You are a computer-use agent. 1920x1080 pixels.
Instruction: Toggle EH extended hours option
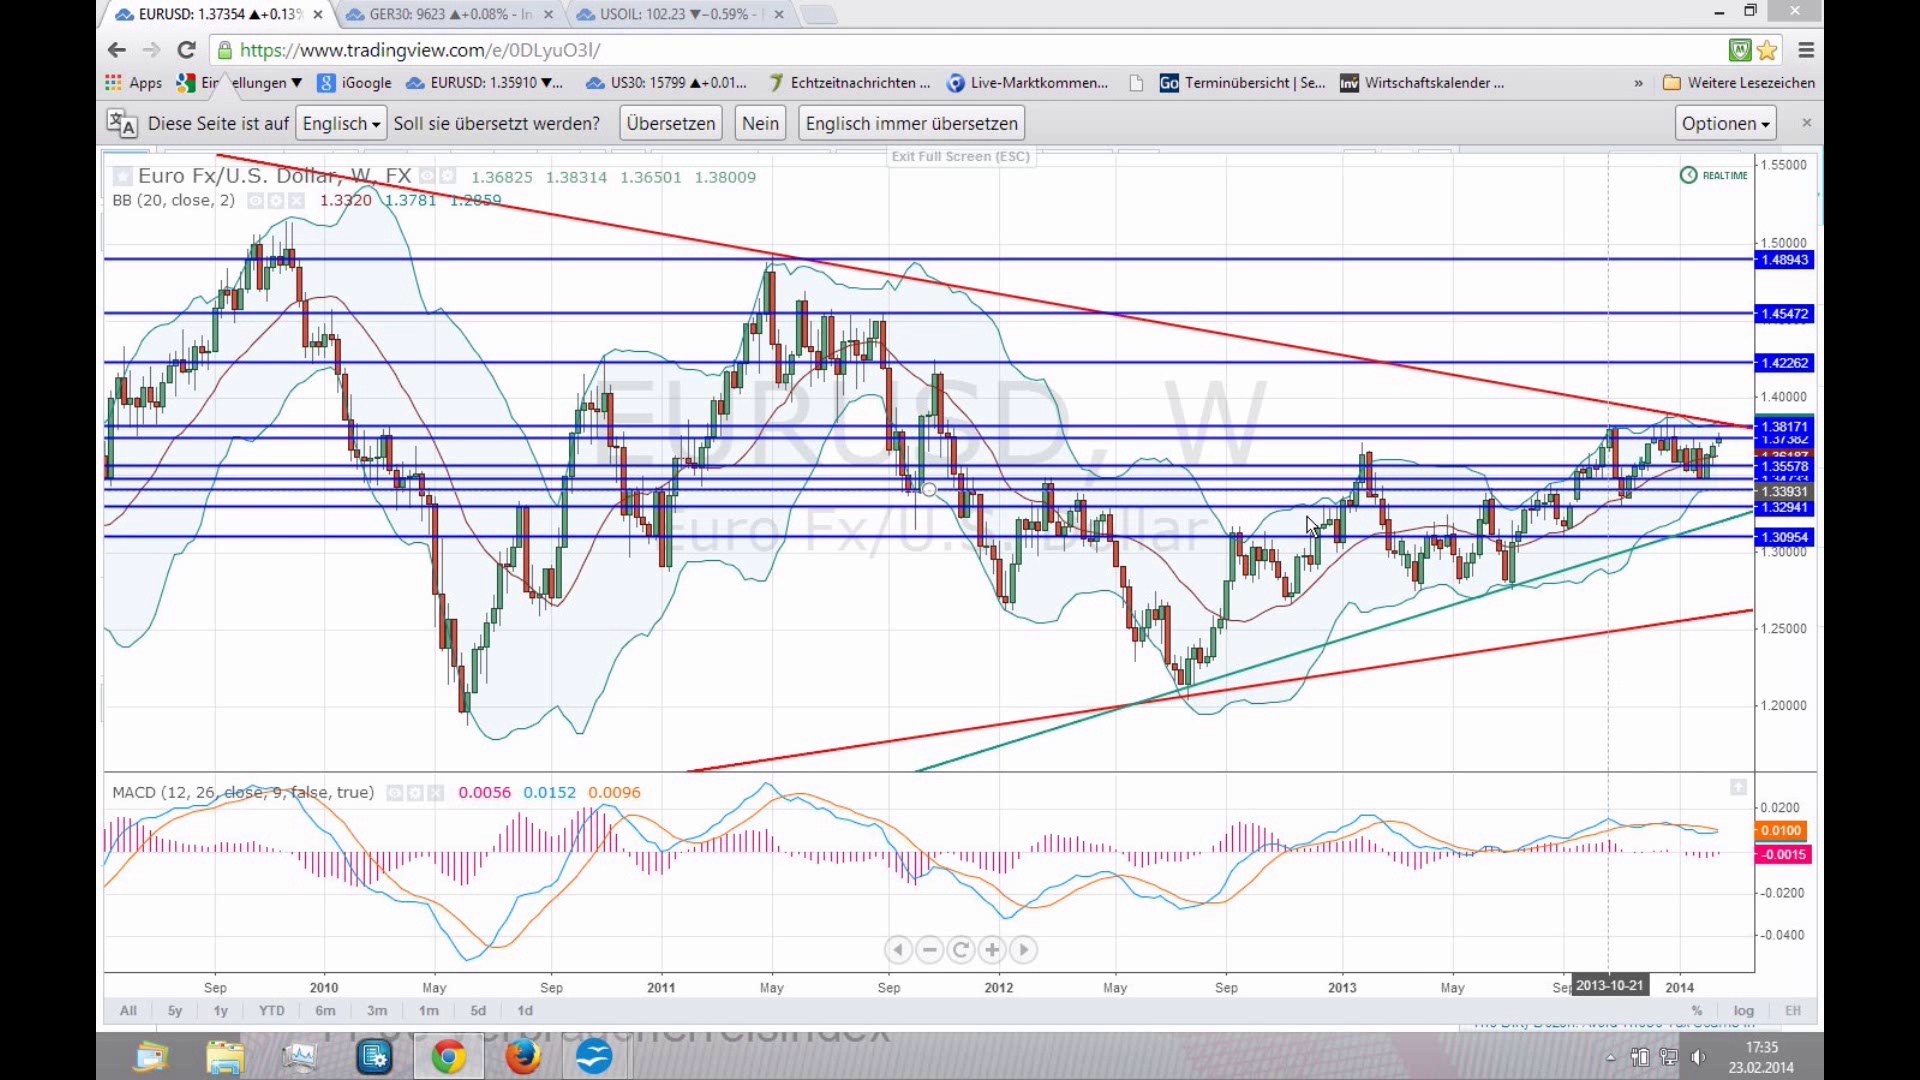[x=1793, y=1011]
